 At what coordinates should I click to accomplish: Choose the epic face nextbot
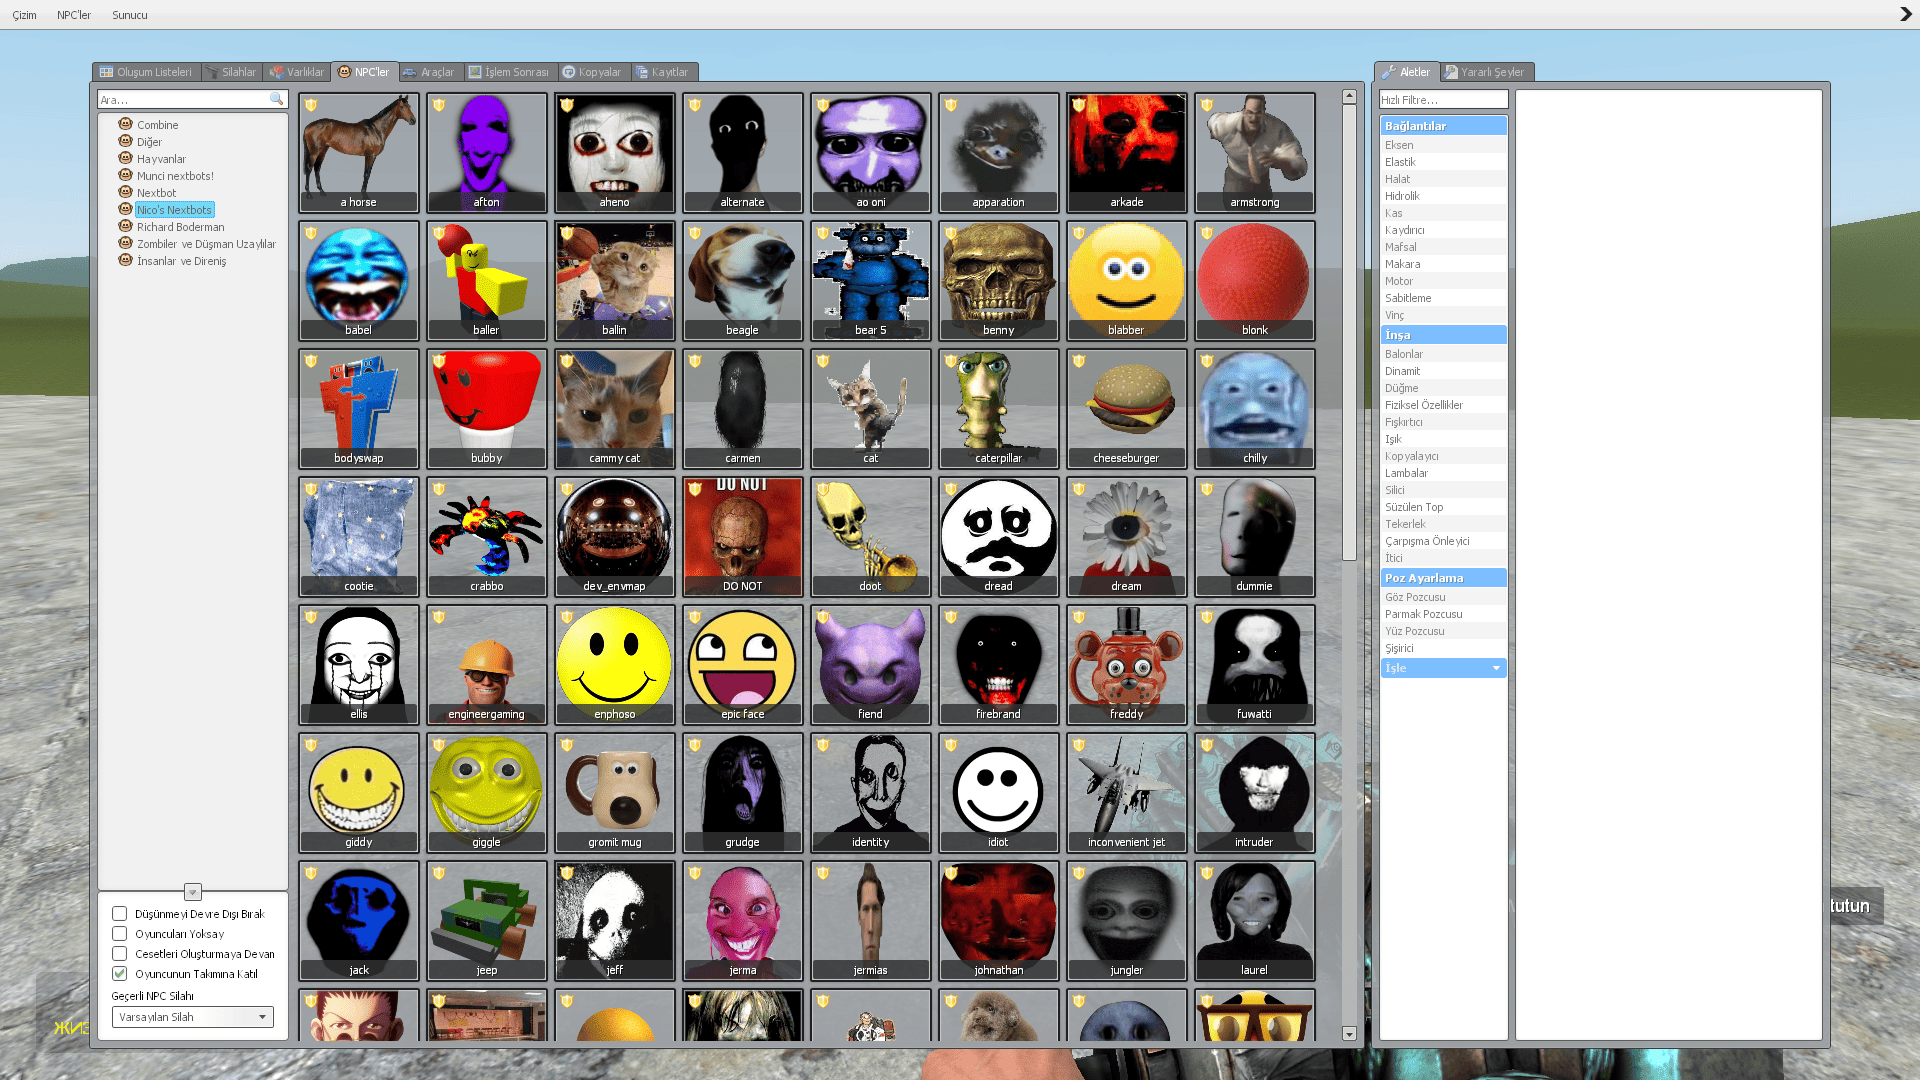pos(742,664)
